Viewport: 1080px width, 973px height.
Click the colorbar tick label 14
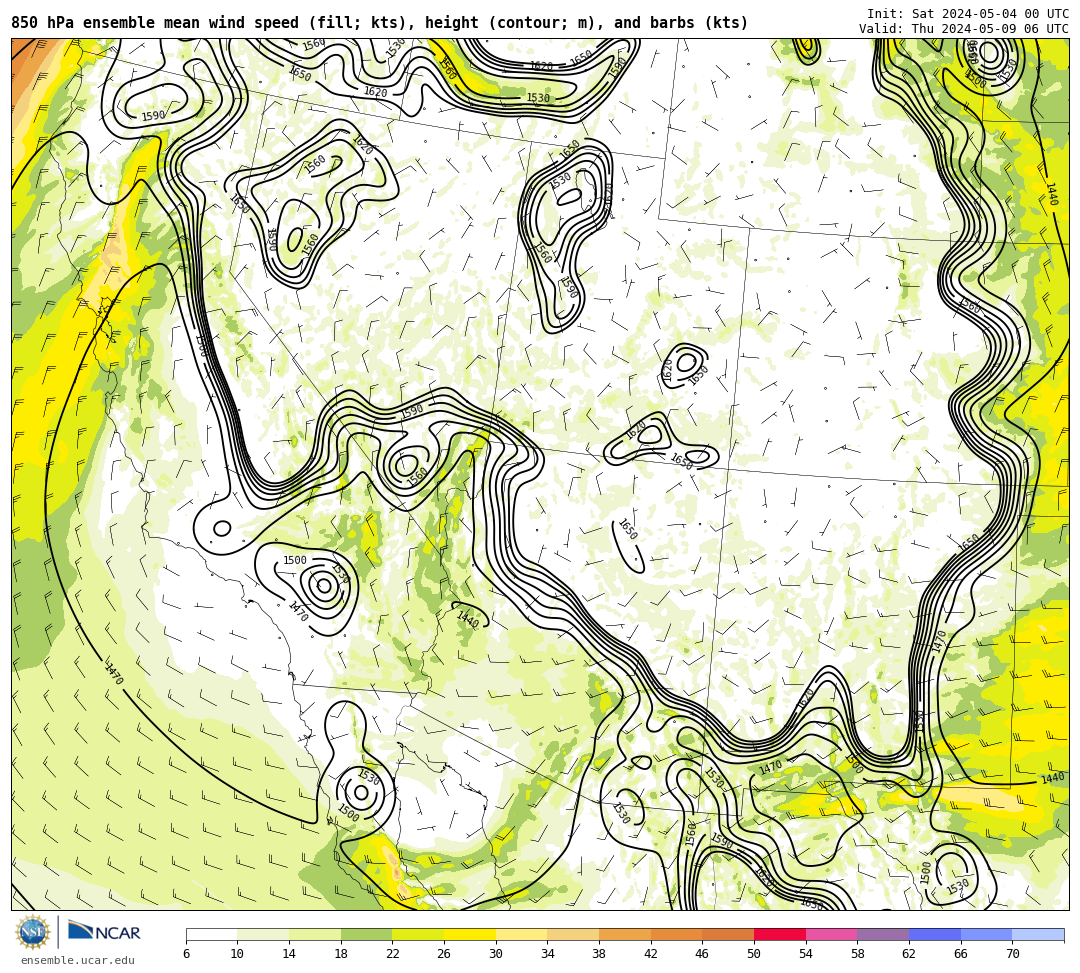coord(289,954)
